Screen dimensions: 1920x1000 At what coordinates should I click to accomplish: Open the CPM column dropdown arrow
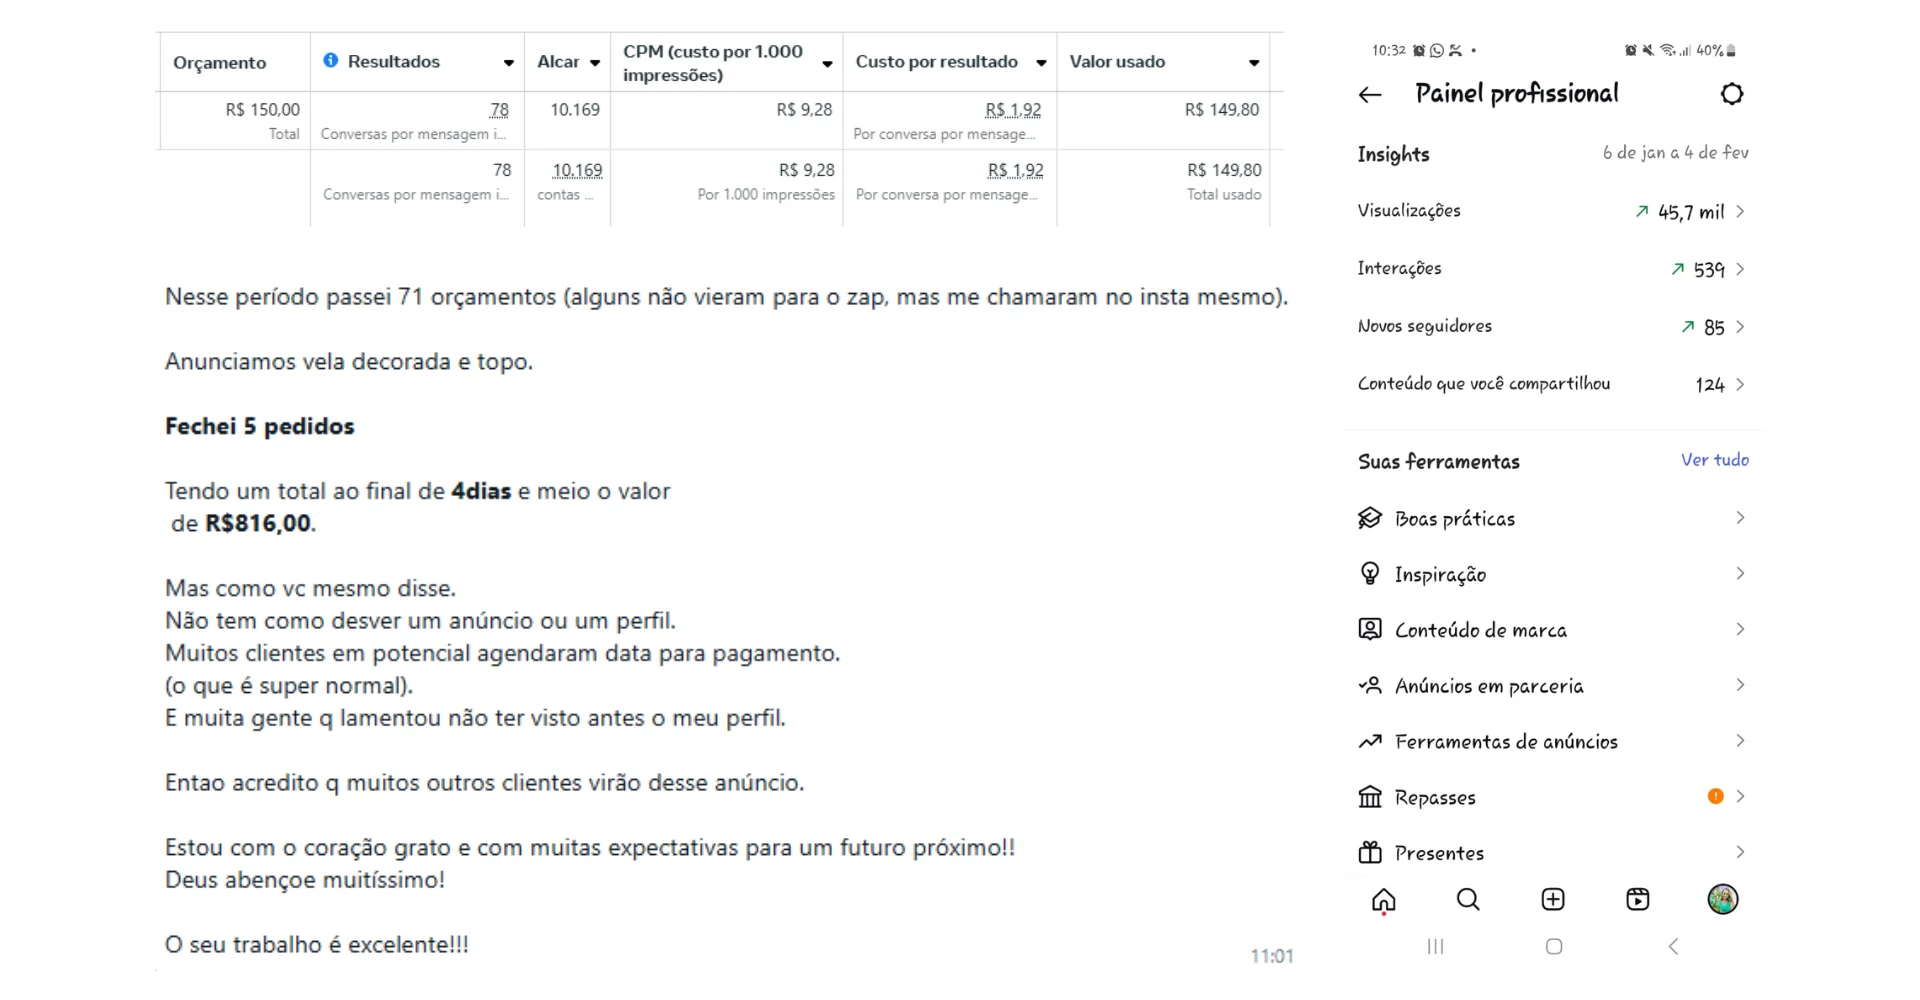pyautogui.click(x=827, y=64)
